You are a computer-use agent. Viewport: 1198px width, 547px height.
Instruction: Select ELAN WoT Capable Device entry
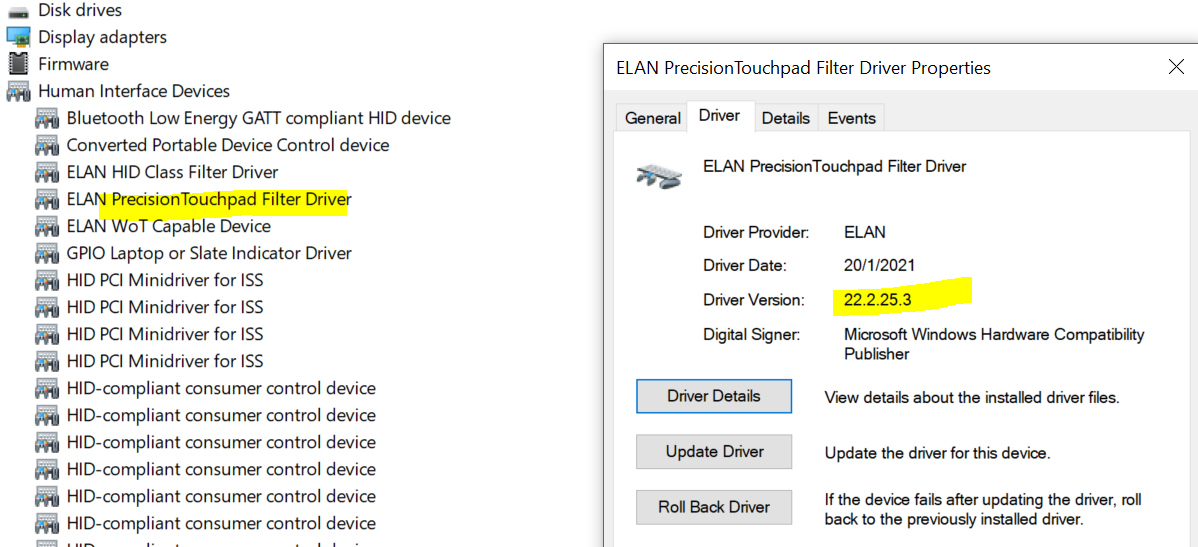168,226
